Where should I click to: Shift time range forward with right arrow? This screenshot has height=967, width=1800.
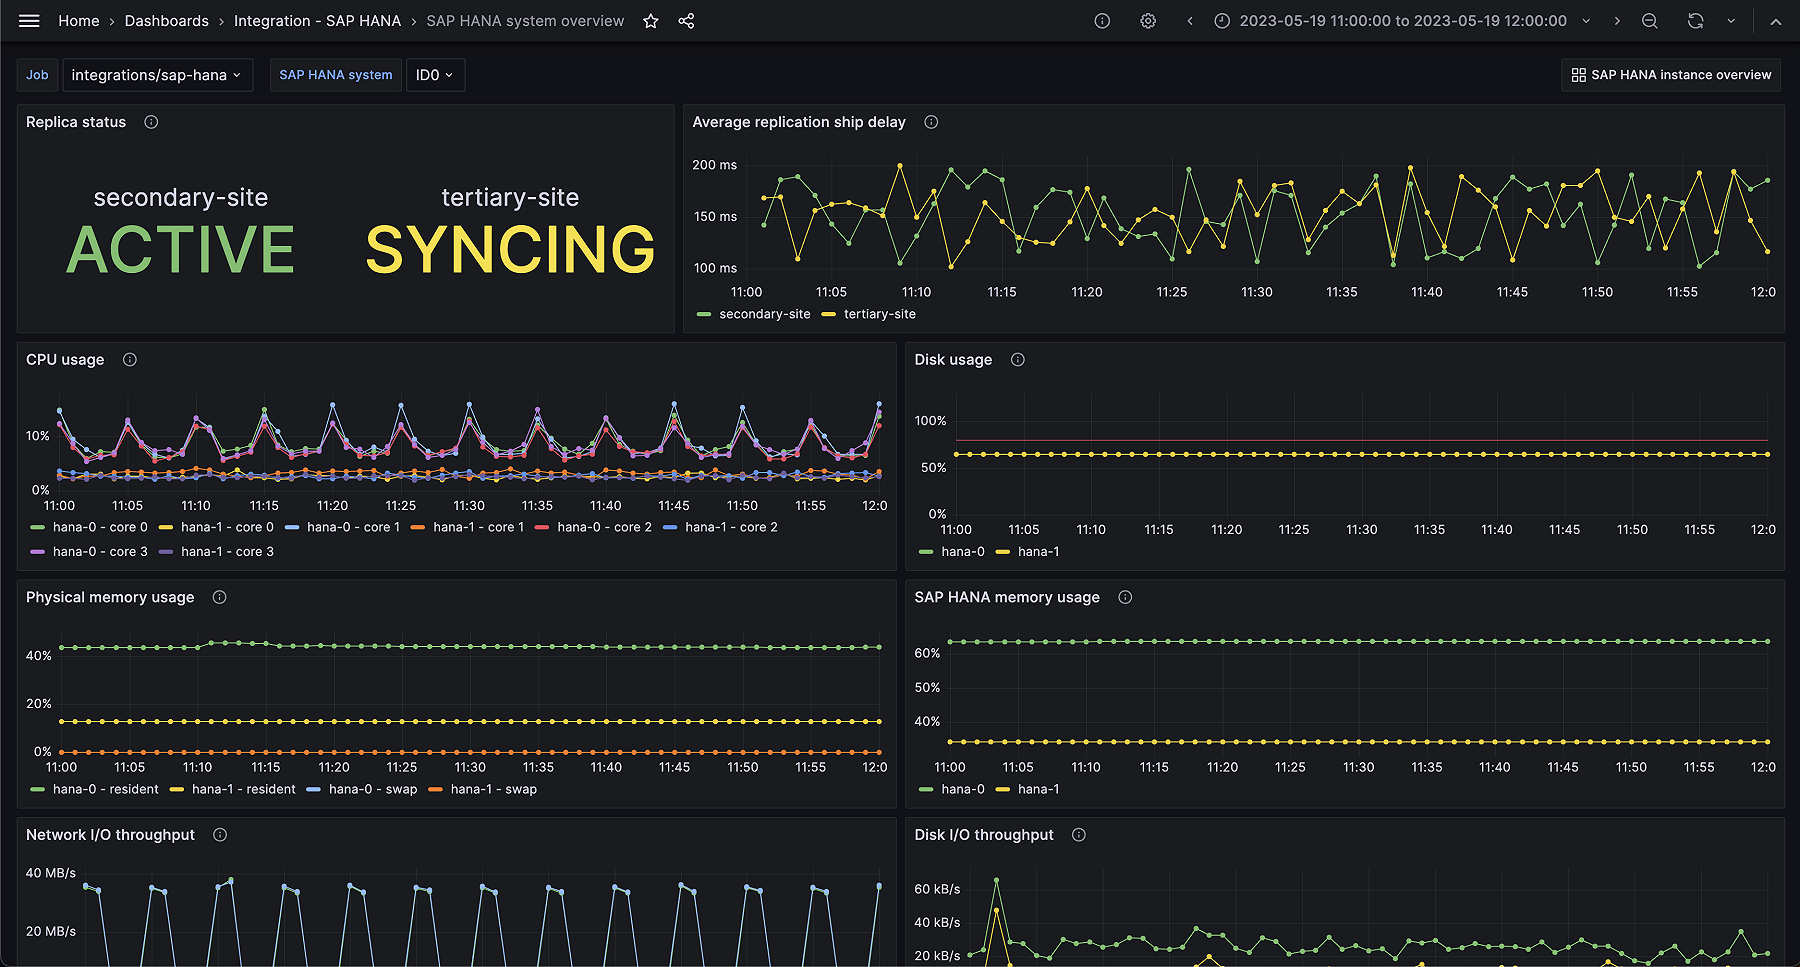[x=1617, y=20]
